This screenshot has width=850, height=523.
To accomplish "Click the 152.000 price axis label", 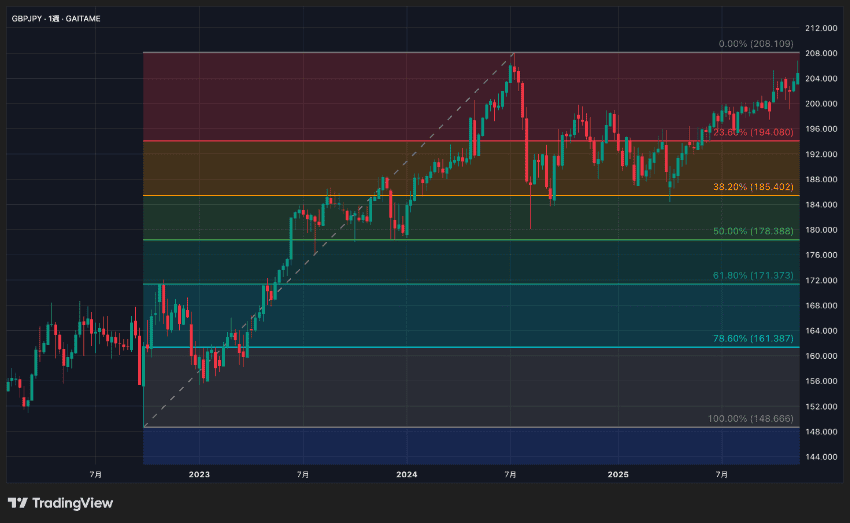I will 821,406.
